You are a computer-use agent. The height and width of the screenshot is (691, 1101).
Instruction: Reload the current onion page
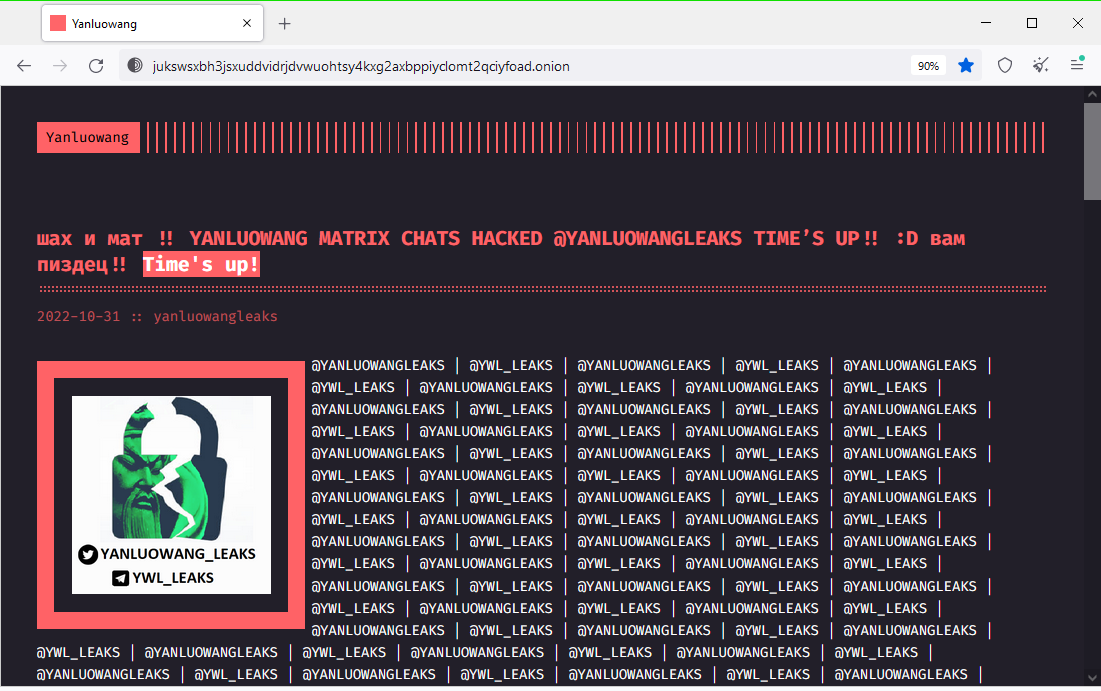(96, 66)
